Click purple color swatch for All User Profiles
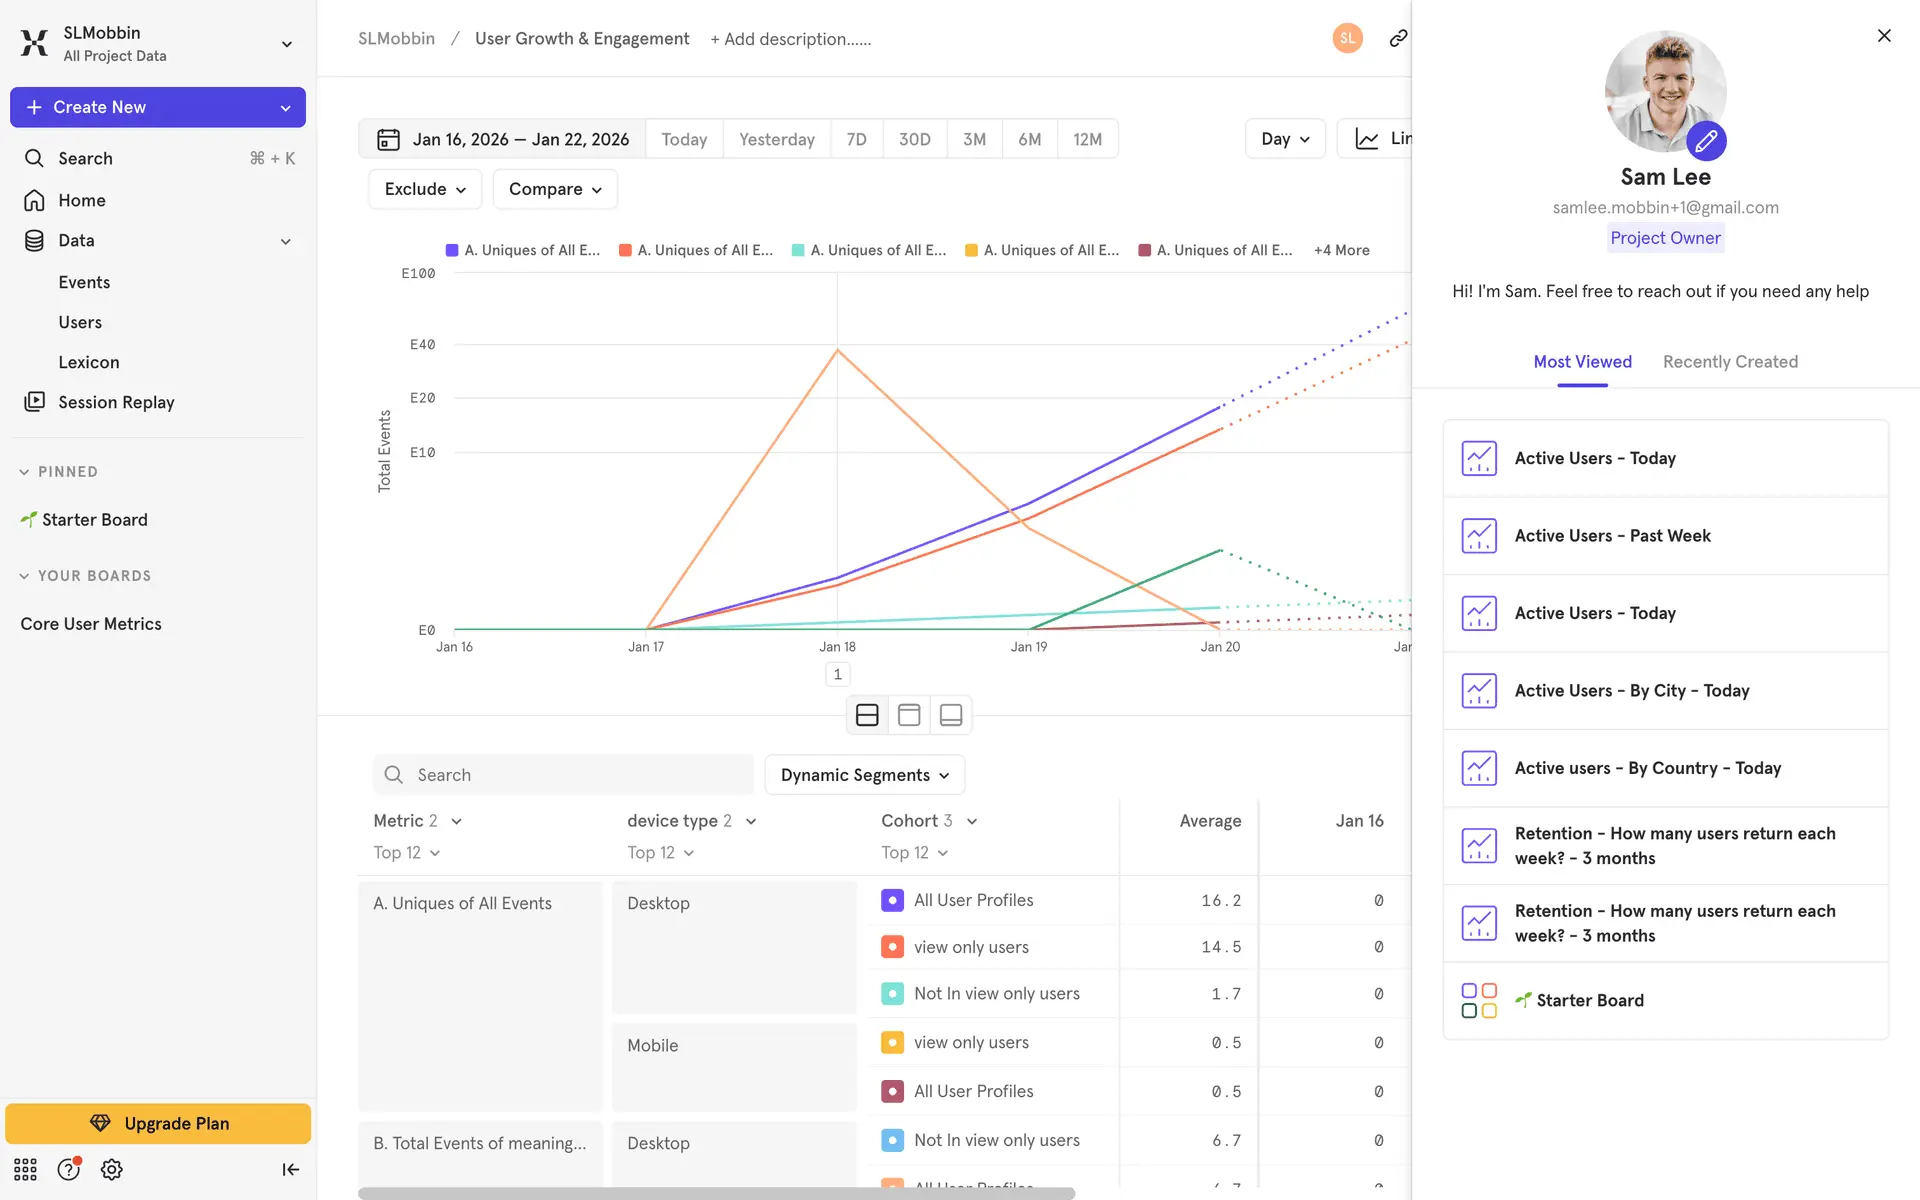This screenshot has width=1920, height=1200. 892,900
